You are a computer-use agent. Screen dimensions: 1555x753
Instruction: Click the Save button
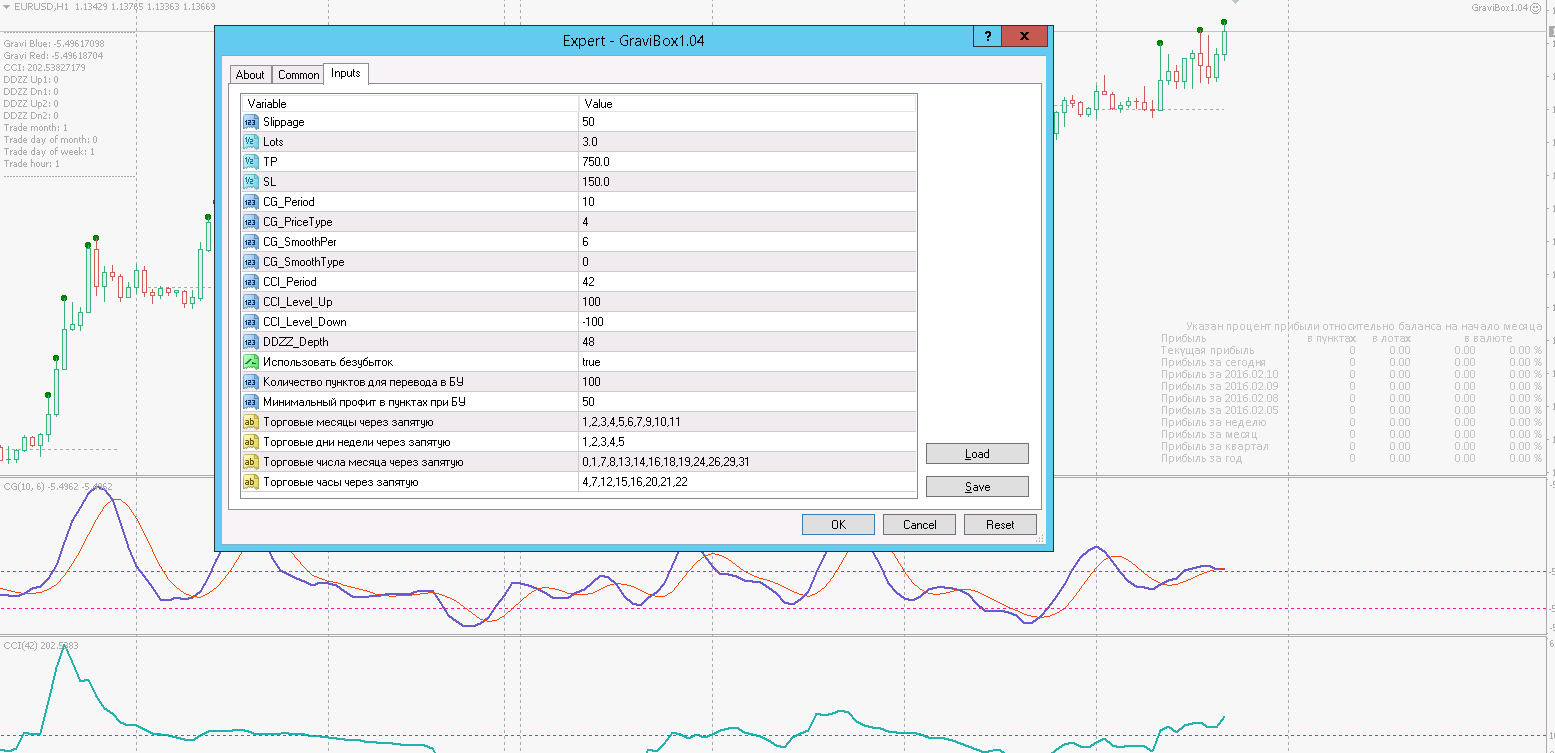pyautogui.click(x=977, y=487)
